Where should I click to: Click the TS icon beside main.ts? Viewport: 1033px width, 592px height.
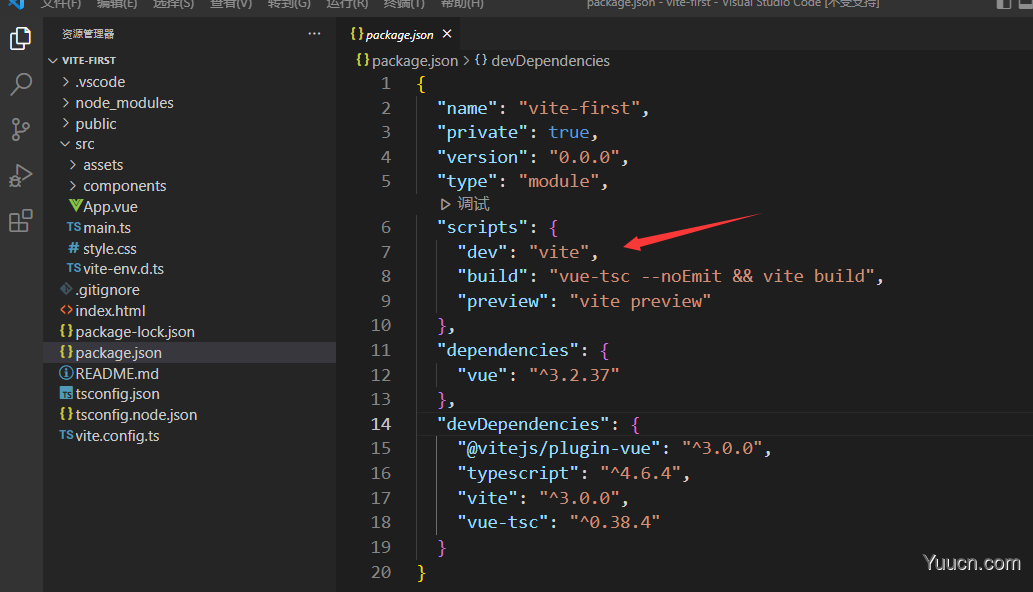[74, 227]
